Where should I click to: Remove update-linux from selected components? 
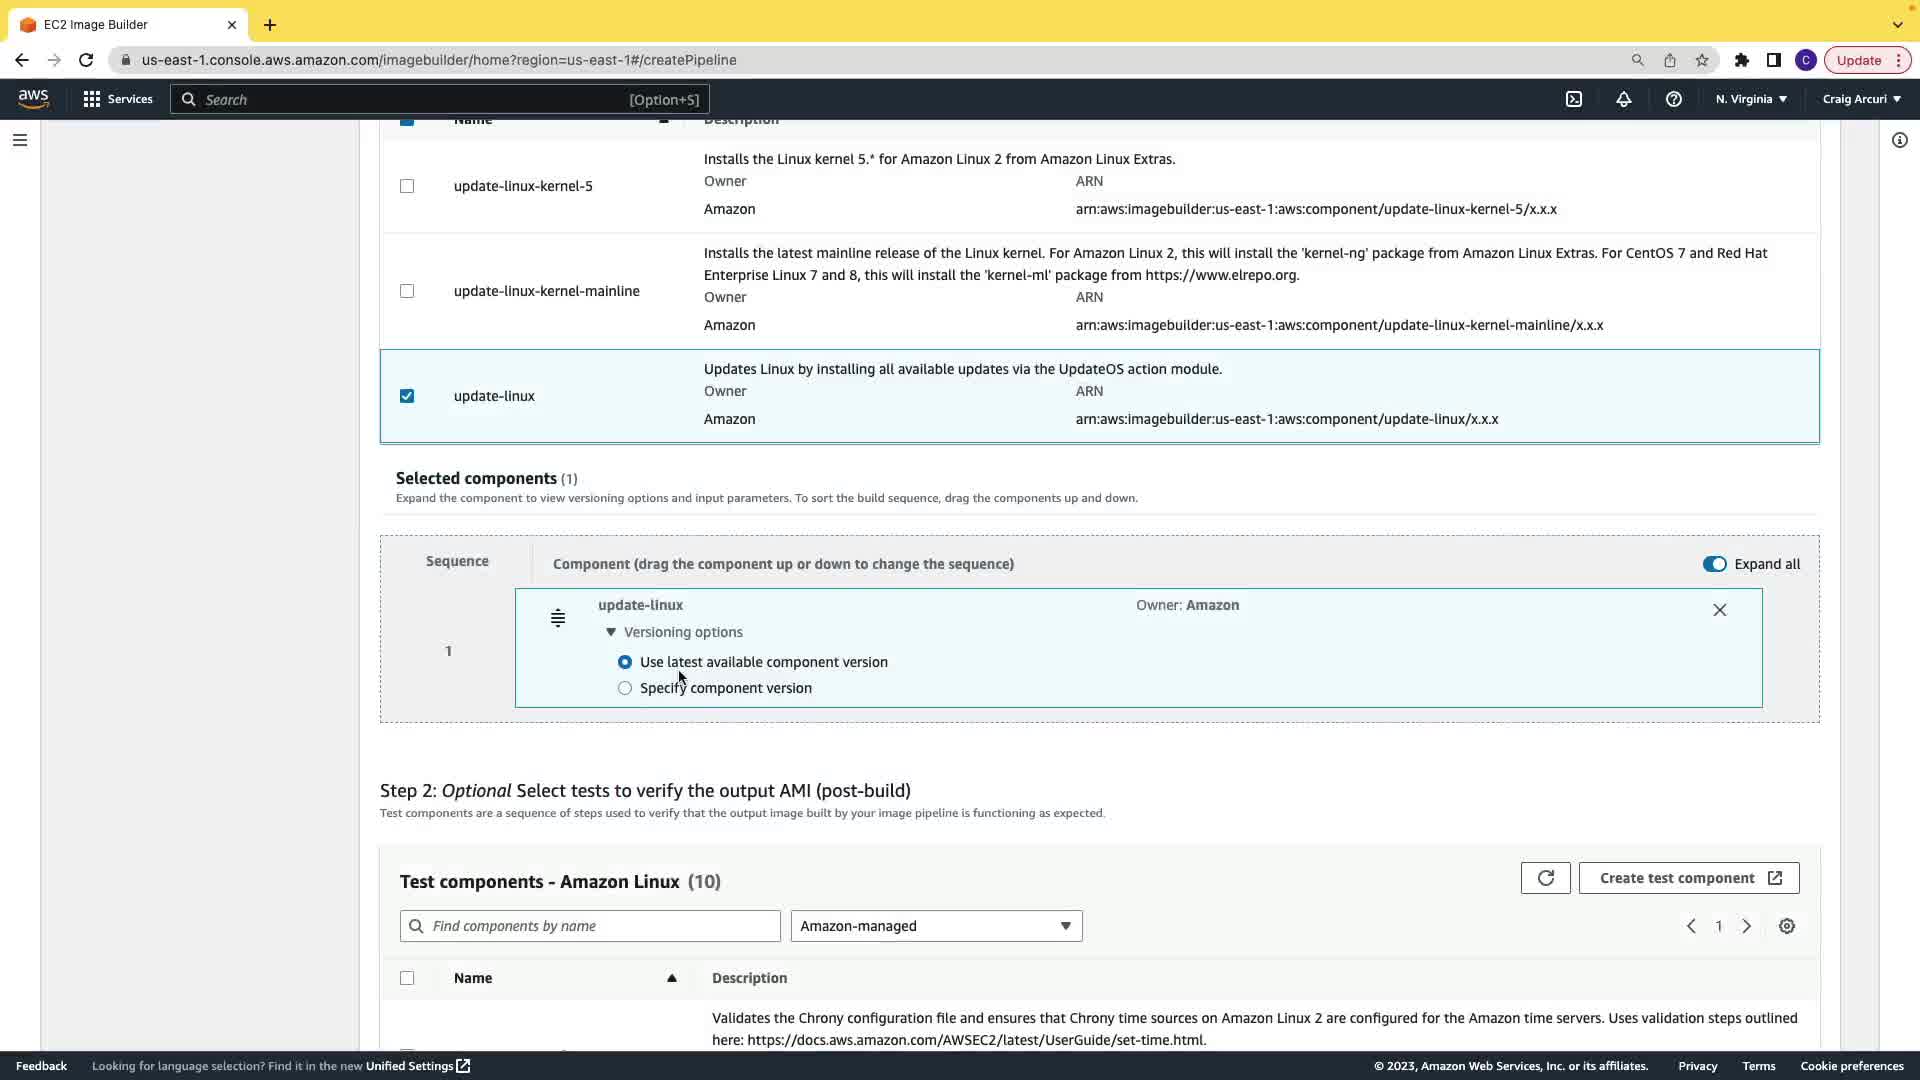coord(1719,610)
